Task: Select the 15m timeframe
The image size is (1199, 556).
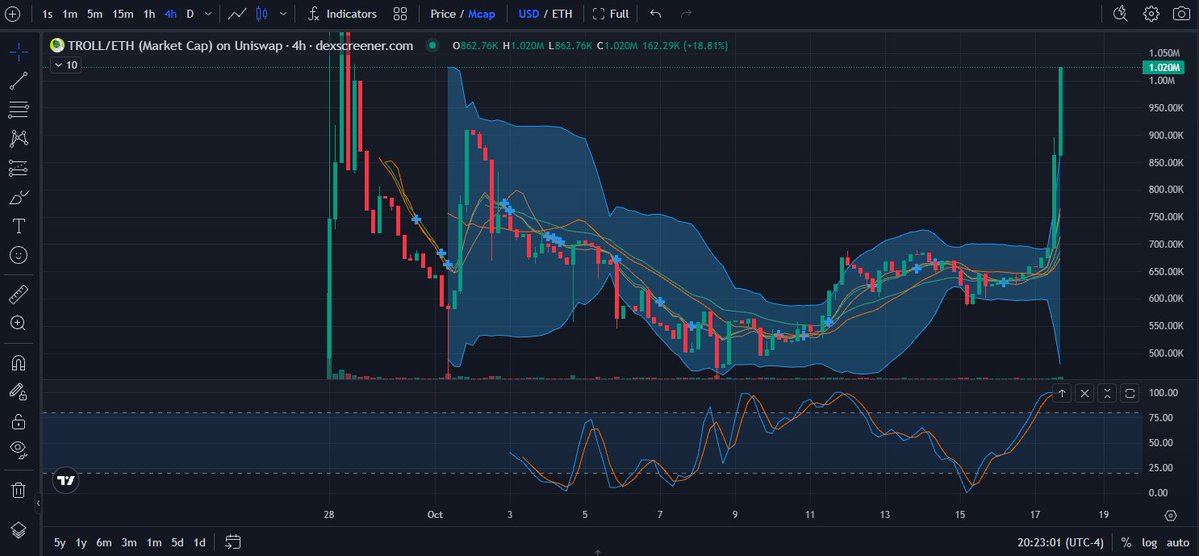Action: point(122,14)
